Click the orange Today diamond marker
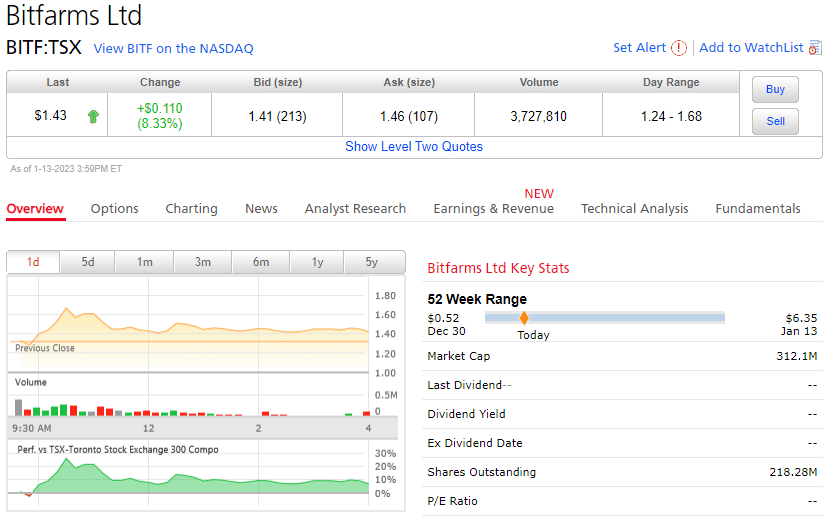This screenshot has height=522, width=832. (x=524, y=318)
